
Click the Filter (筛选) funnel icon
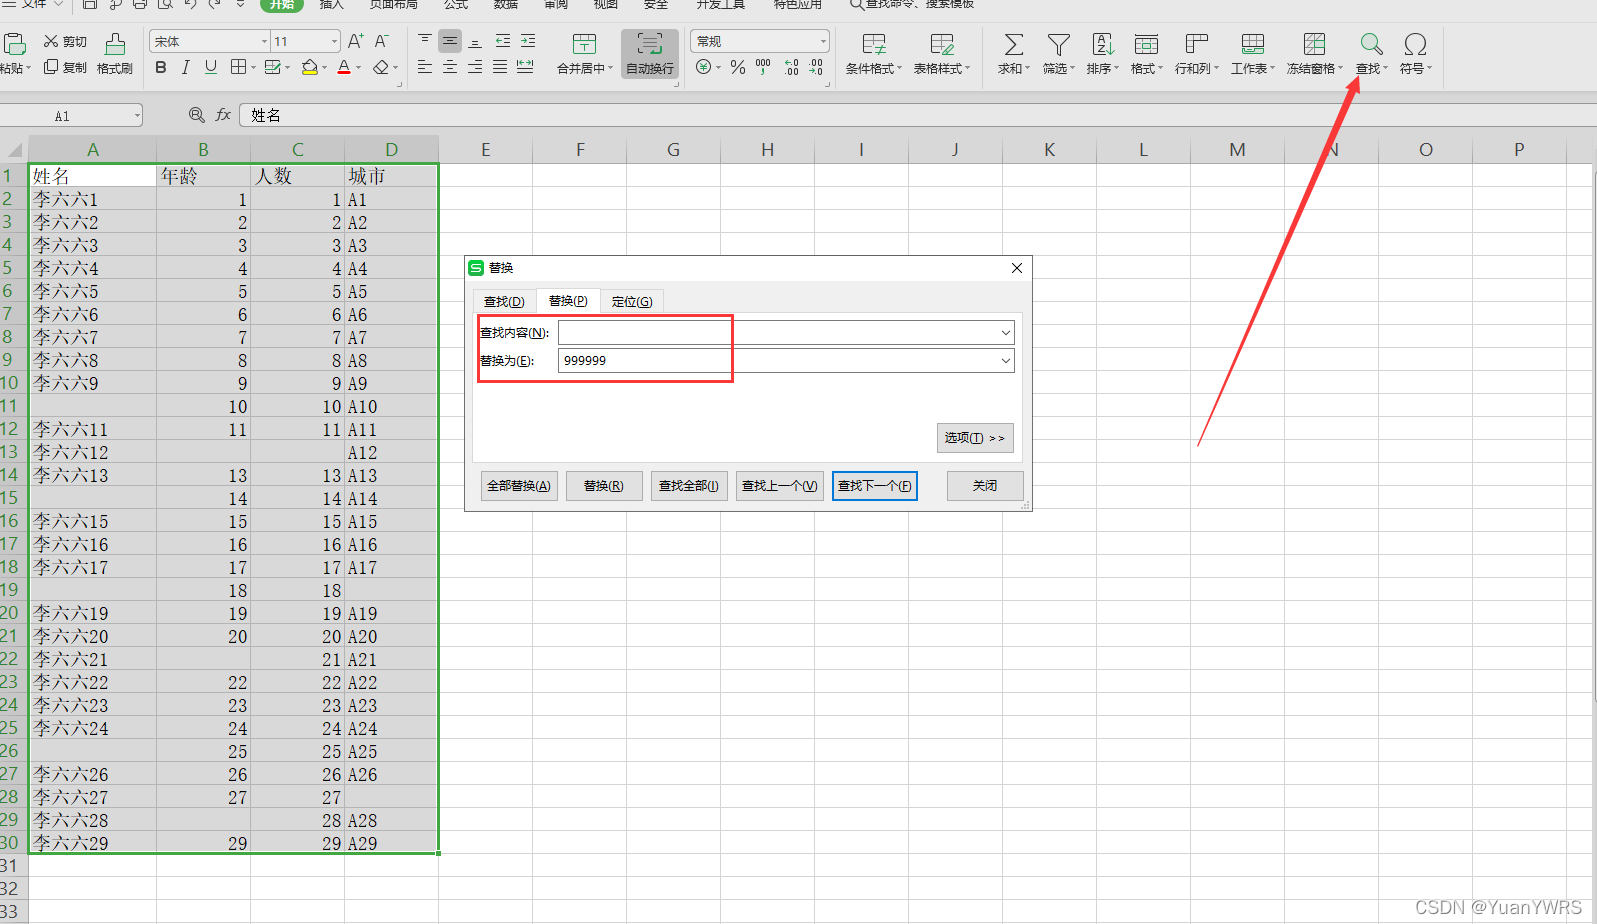coord(1058,44)
